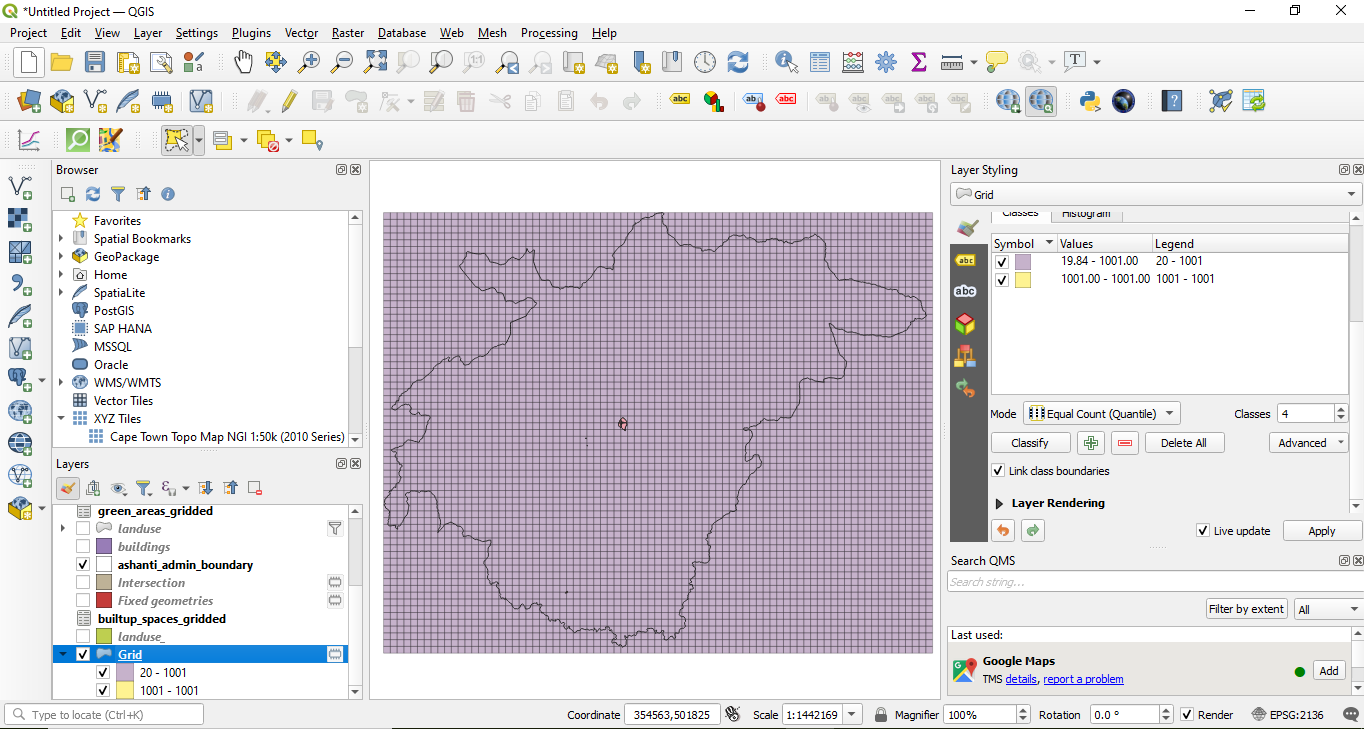Enable the buildings layer checkbox
The image size is (1364, 729).
[x=83, y=547]
